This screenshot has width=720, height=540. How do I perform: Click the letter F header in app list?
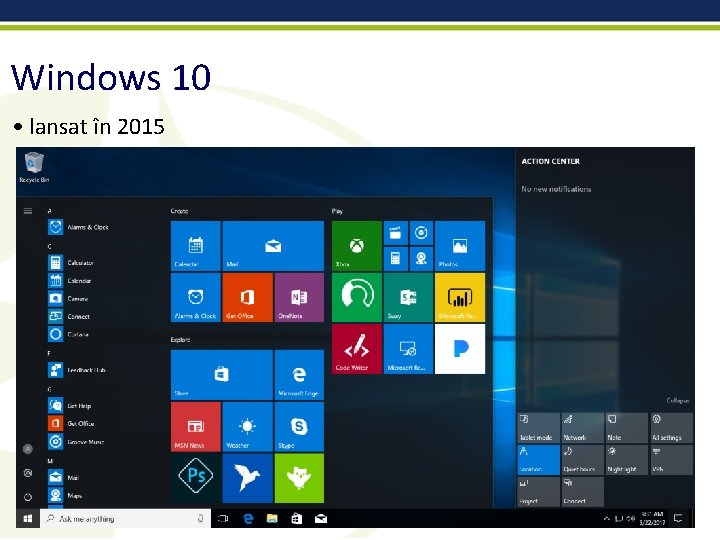click(x=49, y=354)
